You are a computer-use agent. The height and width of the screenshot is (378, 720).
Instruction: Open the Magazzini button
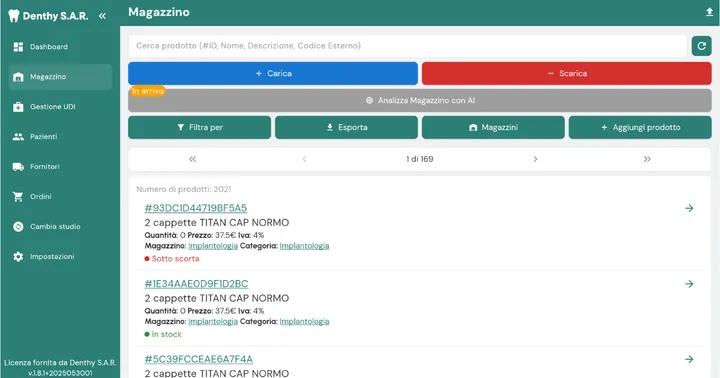tap(493, 127)
